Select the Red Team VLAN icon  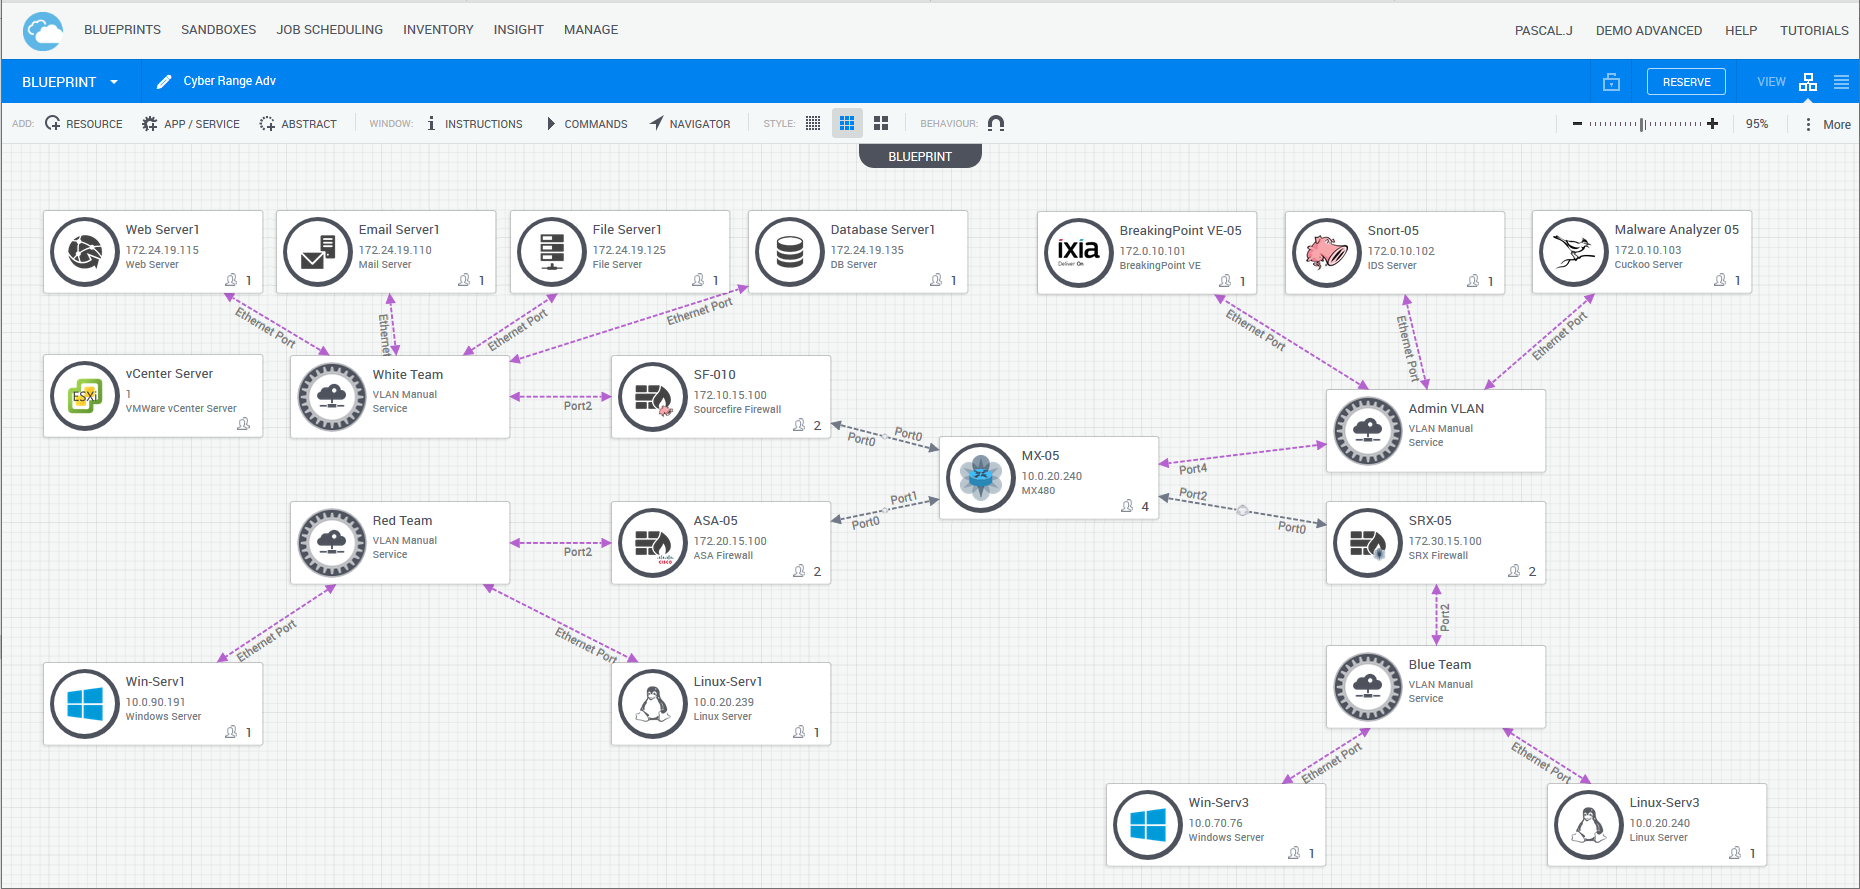coord(332,543)
